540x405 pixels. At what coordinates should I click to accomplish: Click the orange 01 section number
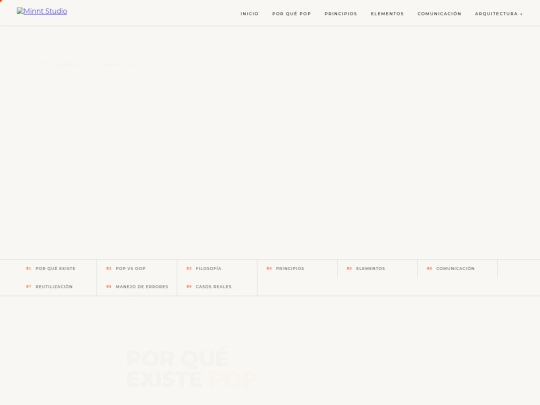(29, 269)
